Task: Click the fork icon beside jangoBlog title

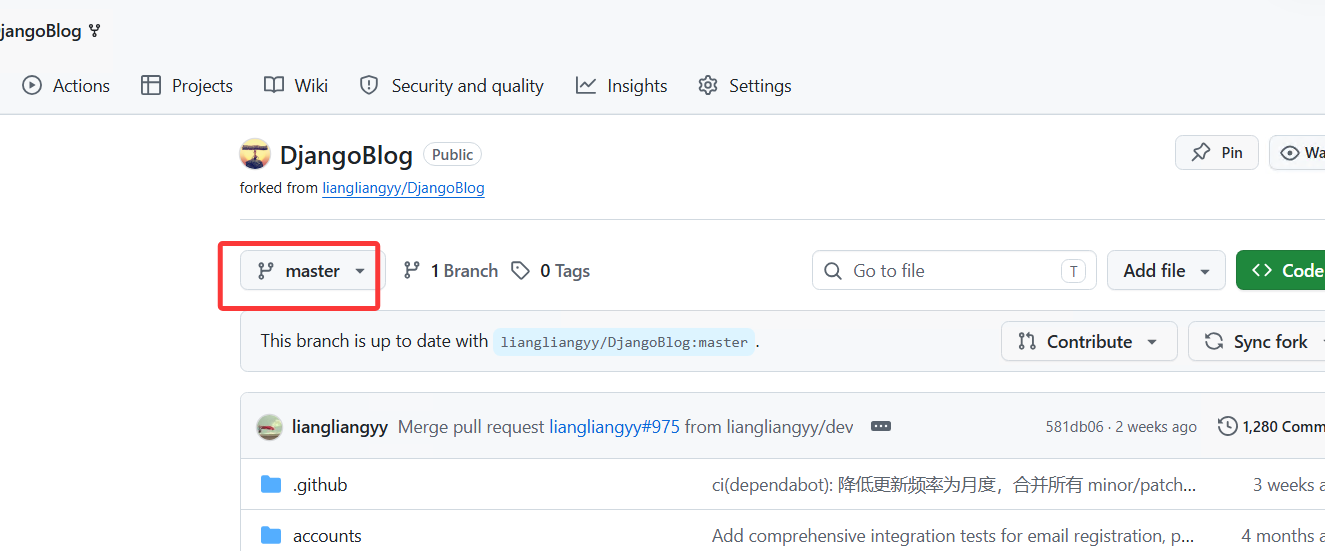Action: coord(95,31)
